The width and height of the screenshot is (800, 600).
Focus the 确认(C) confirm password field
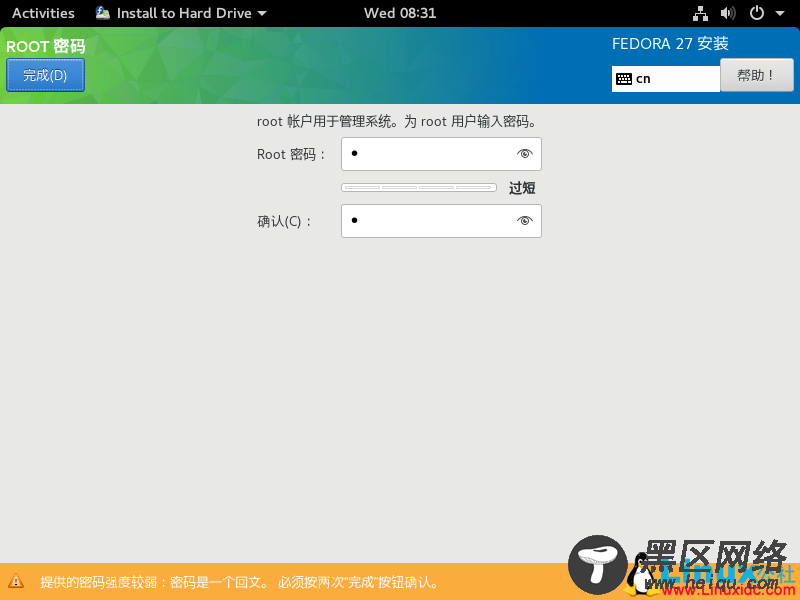point(441,221)
